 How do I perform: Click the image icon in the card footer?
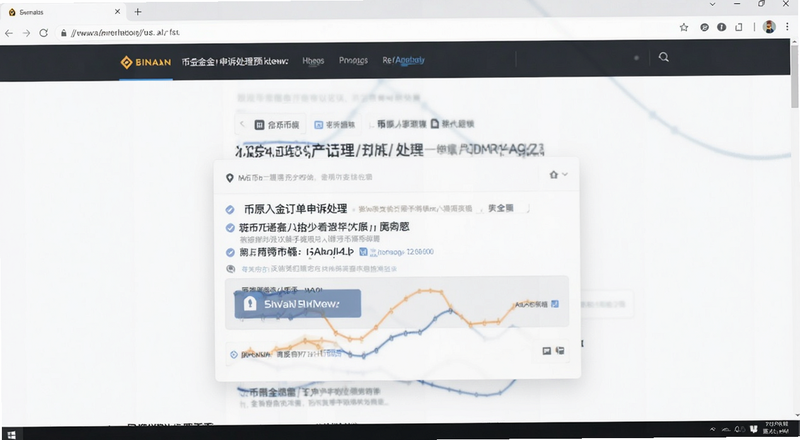coord(546,351)
